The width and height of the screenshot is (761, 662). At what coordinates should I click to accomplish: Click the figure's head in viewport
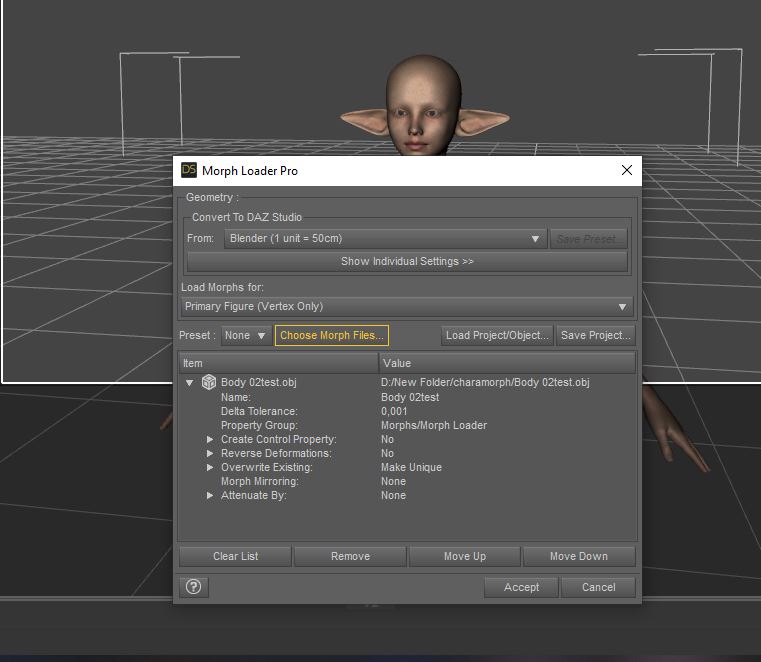tap(423, 104)
